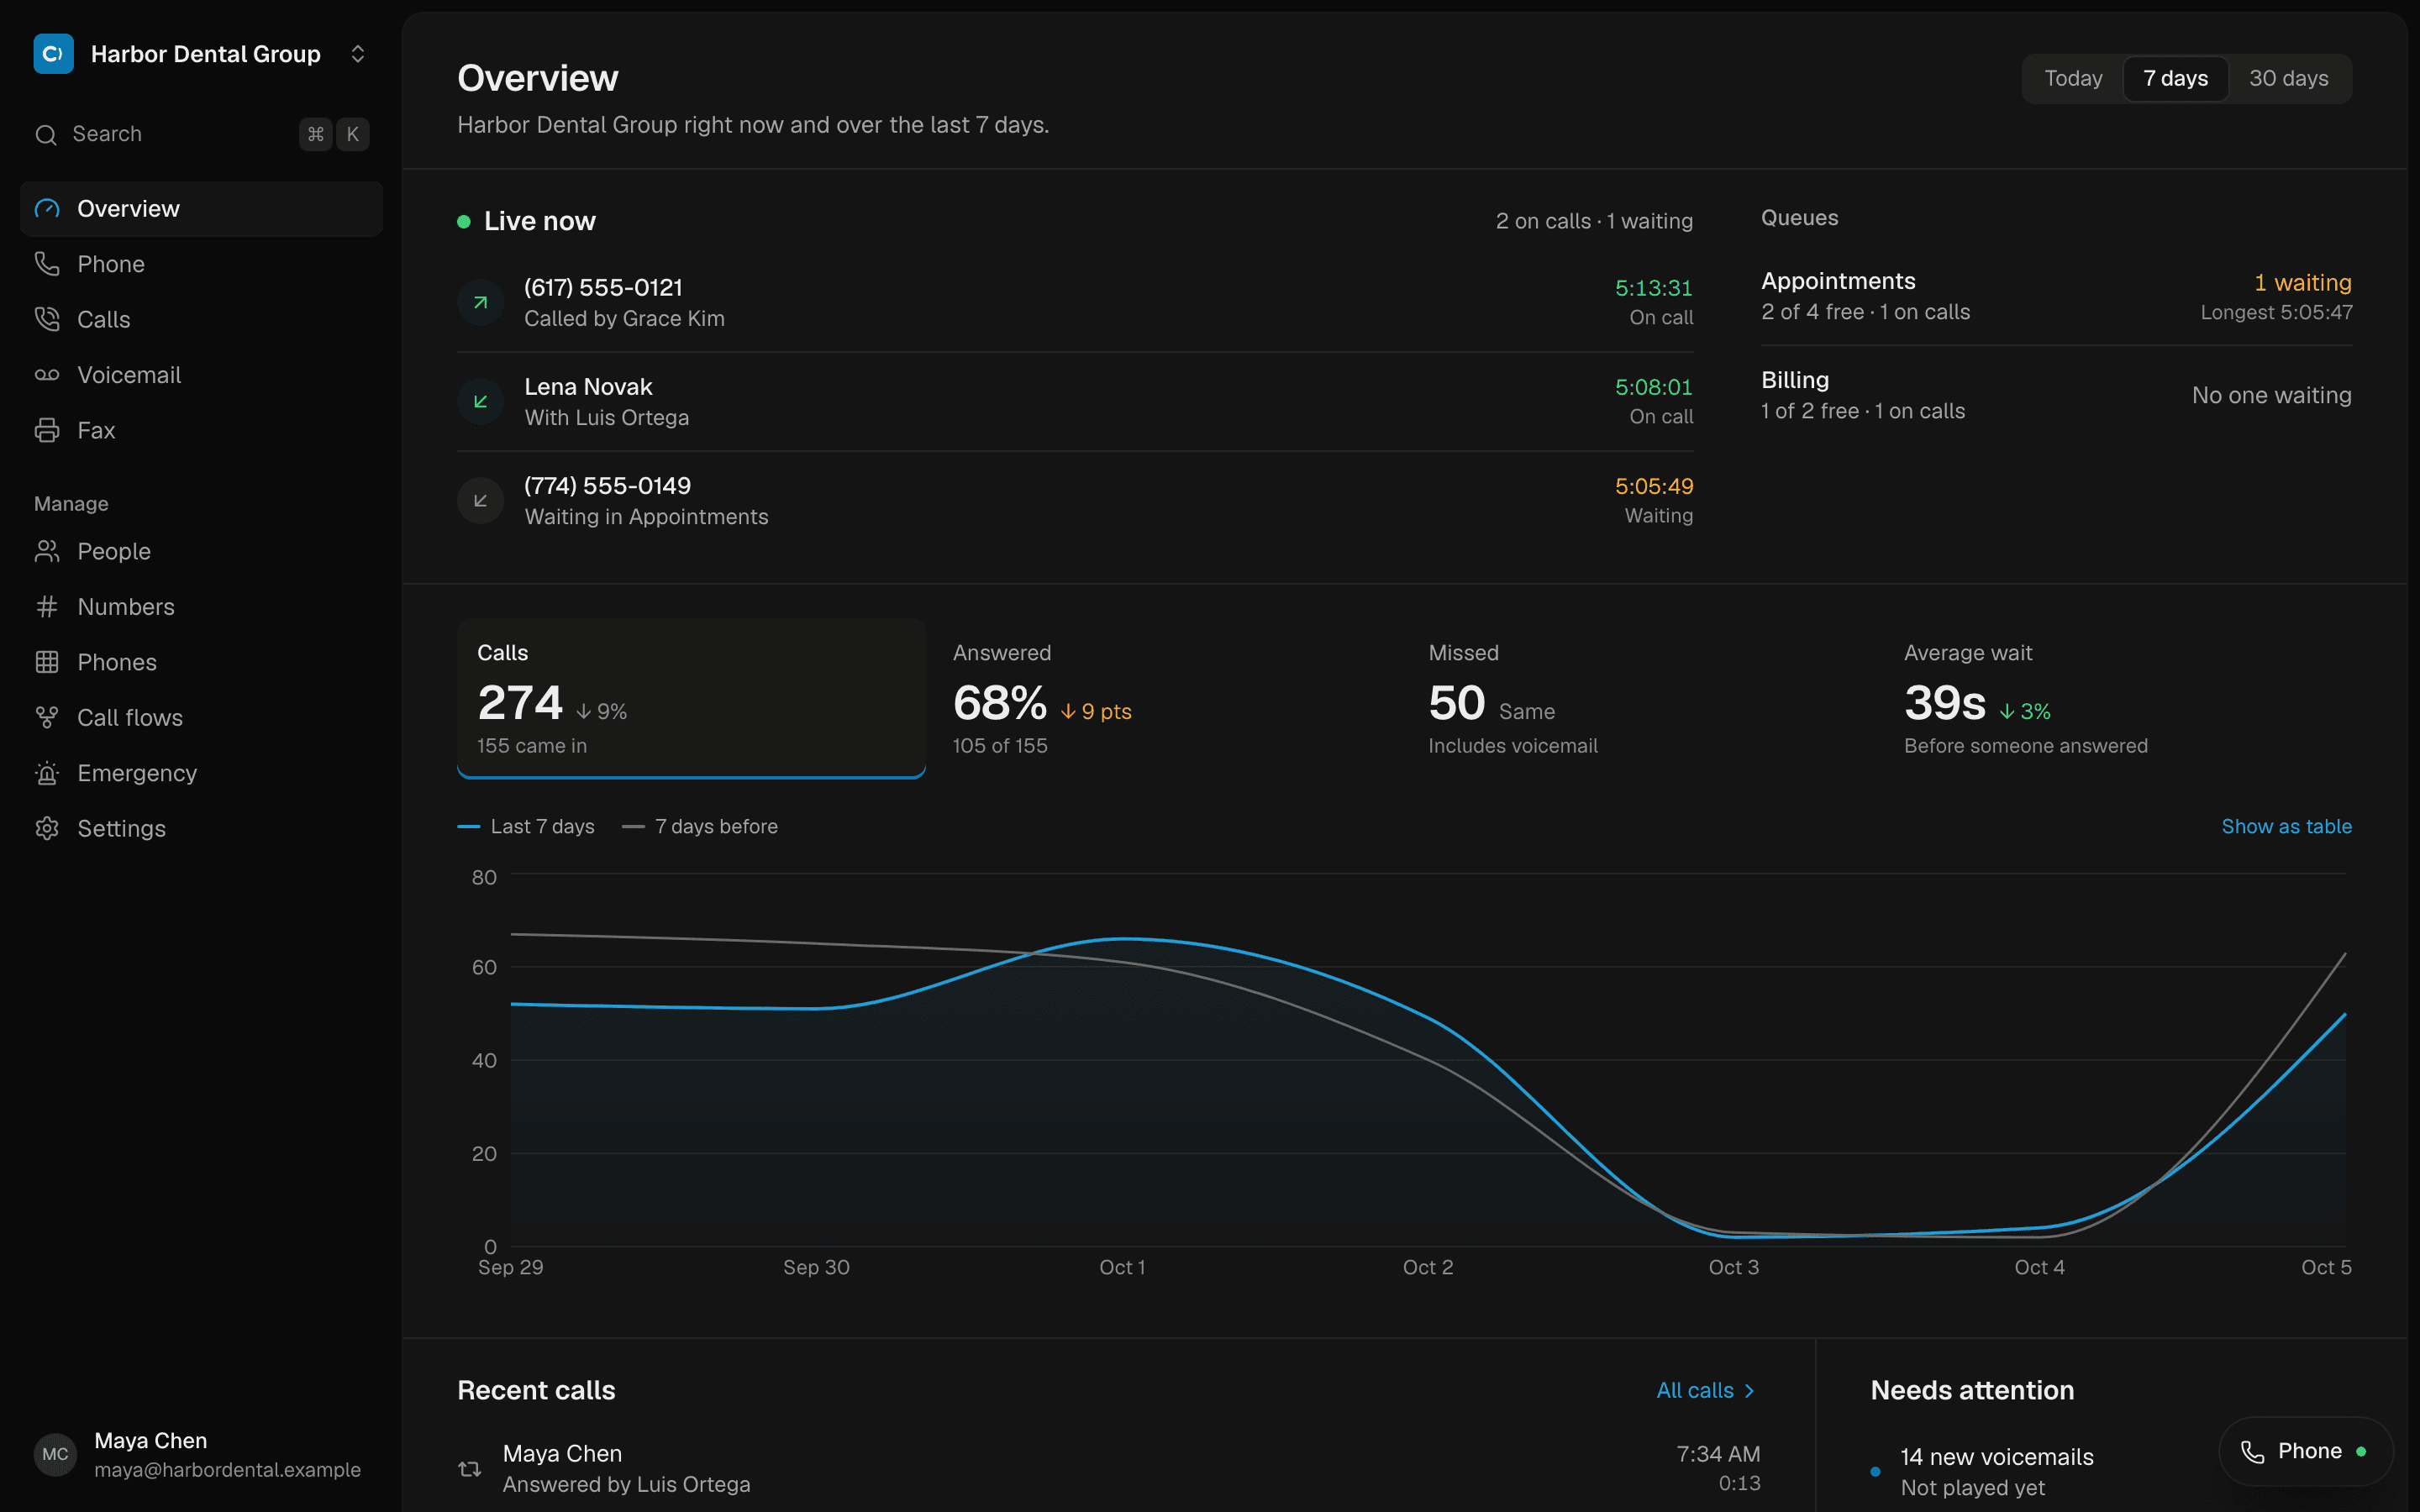2420x1512 pixels.
Task: Click outgoing call arrow icon for (617) 555-0121
Action: (x=480, y=302)
